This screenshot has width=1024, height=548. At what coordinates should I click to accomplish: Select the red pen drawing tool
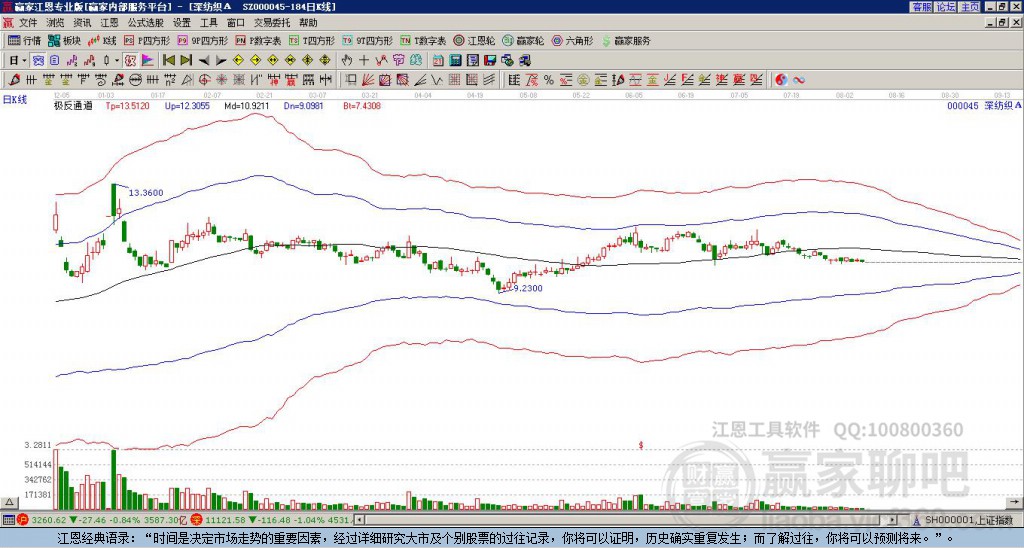coord(13,80)
